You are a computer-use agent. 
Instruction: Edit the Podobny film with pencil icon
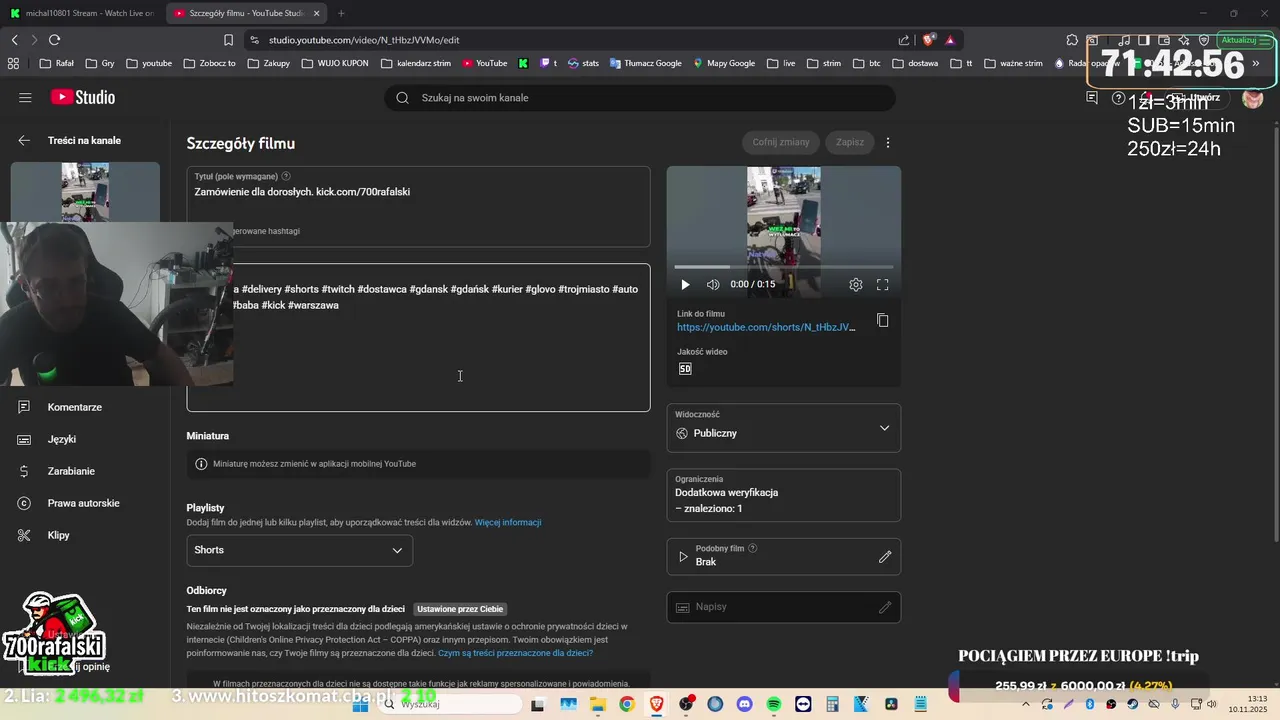click(885, 557)
